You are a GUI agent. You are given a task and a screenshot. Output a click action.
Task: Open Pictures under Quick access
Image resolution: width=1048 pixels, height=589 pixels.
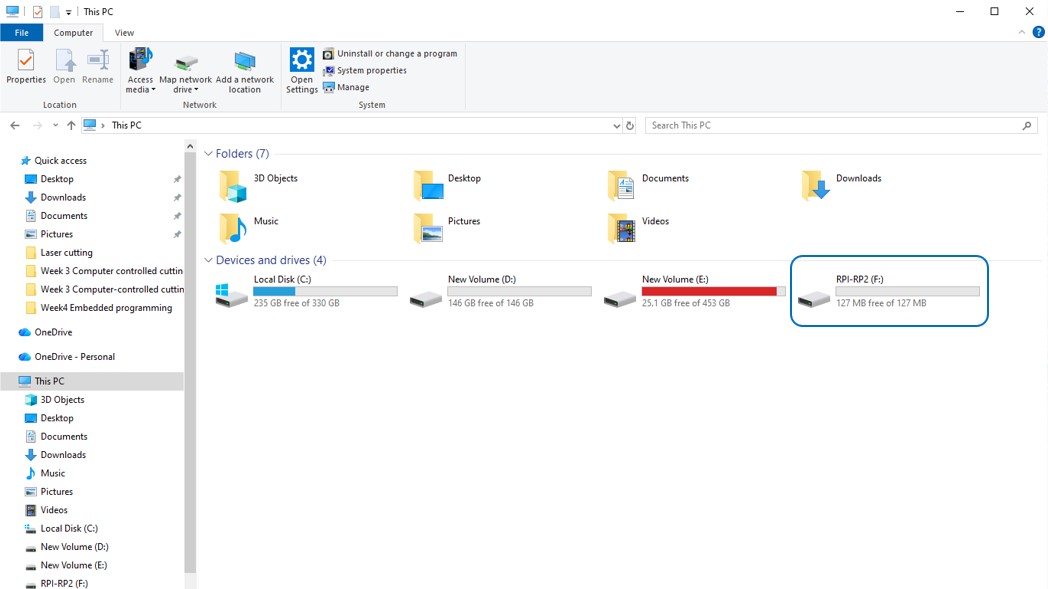coord(57,234)
